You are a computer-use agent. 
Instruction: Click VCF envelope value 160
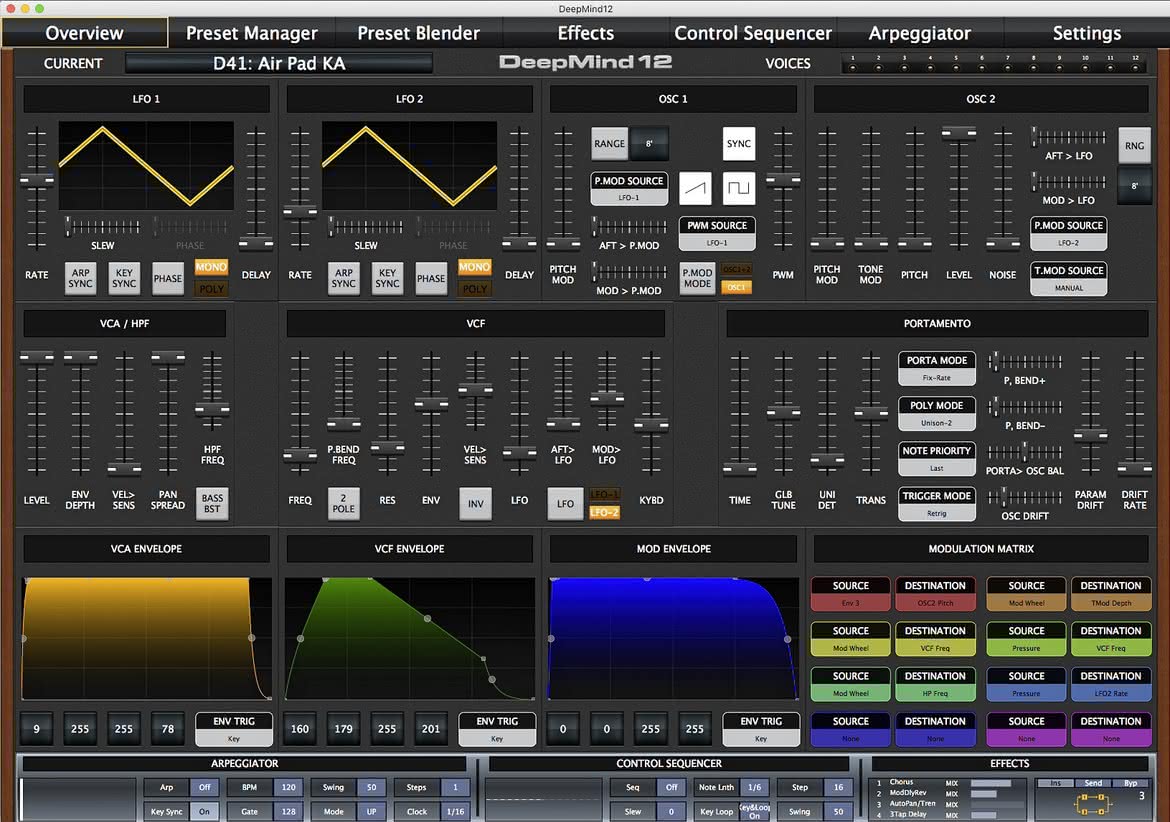(300, 729)
